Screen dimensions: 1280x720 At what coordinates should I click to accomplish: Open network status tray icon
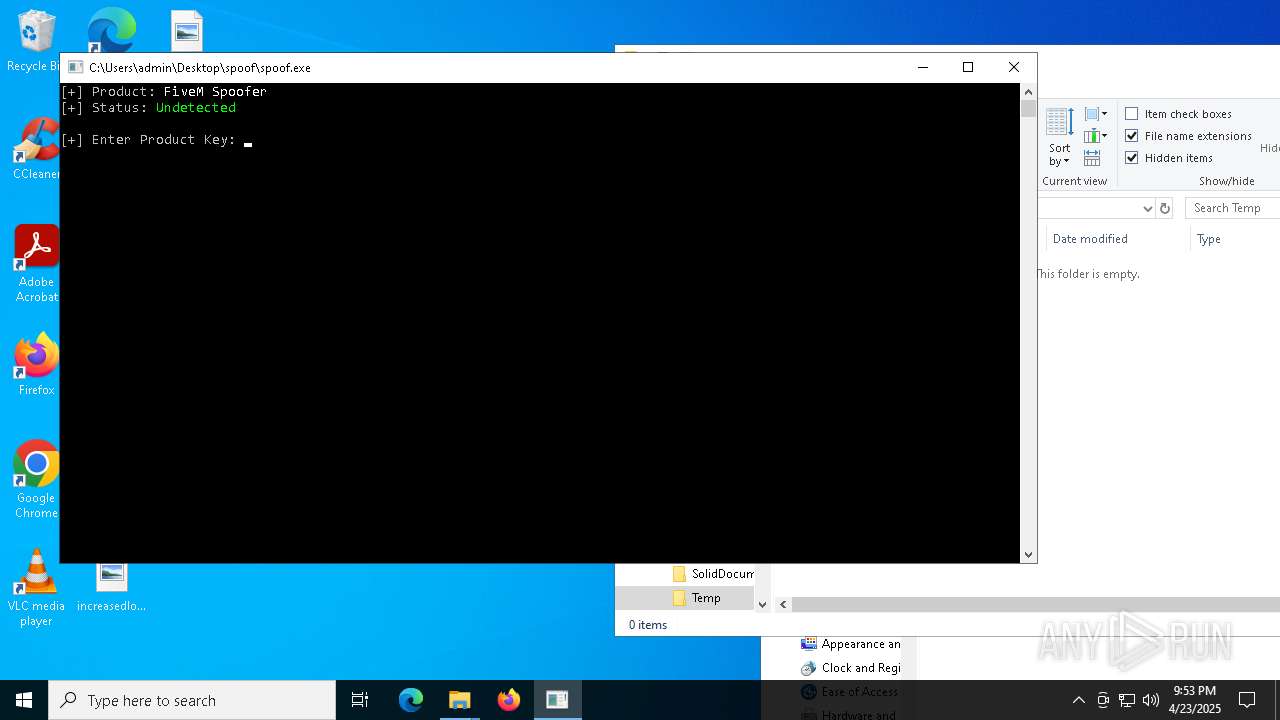coord(1127,700)
